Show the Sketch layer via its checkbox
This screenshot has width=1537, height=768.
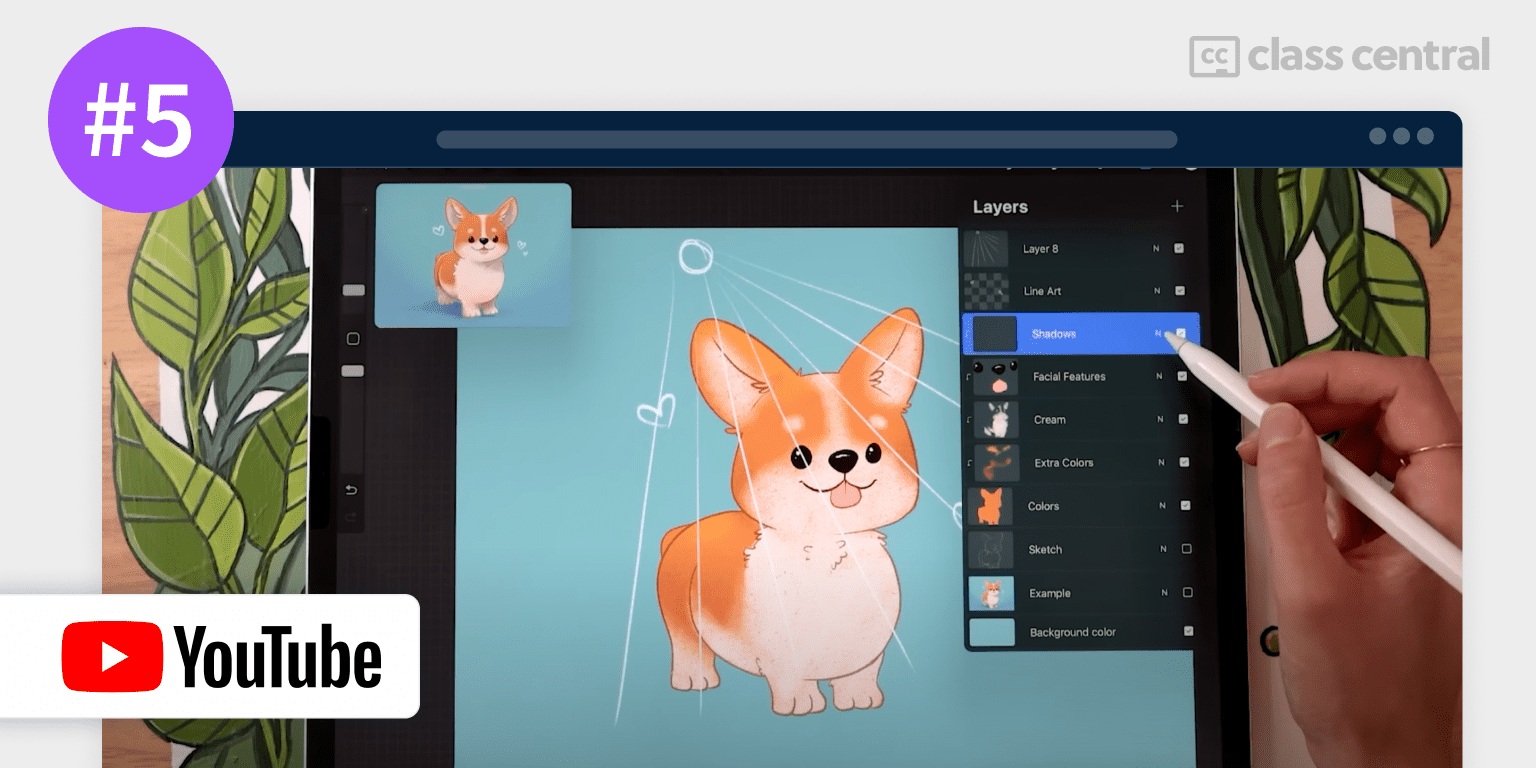click(1187, 549)
